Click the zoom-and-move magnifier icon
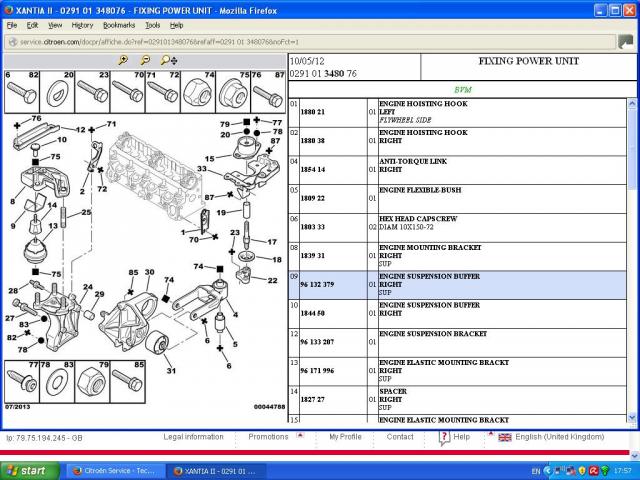The width and height of the screenshot is (640, 480). 169,61
